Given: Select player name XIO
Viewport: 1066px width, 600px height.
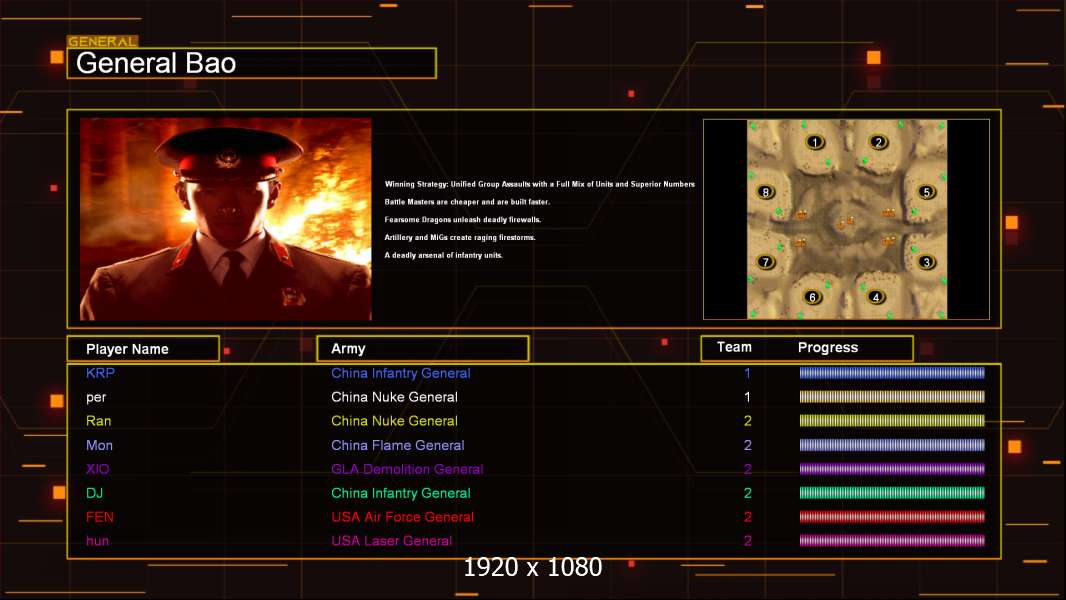Looking at the screenshot, I should point(97,470).
